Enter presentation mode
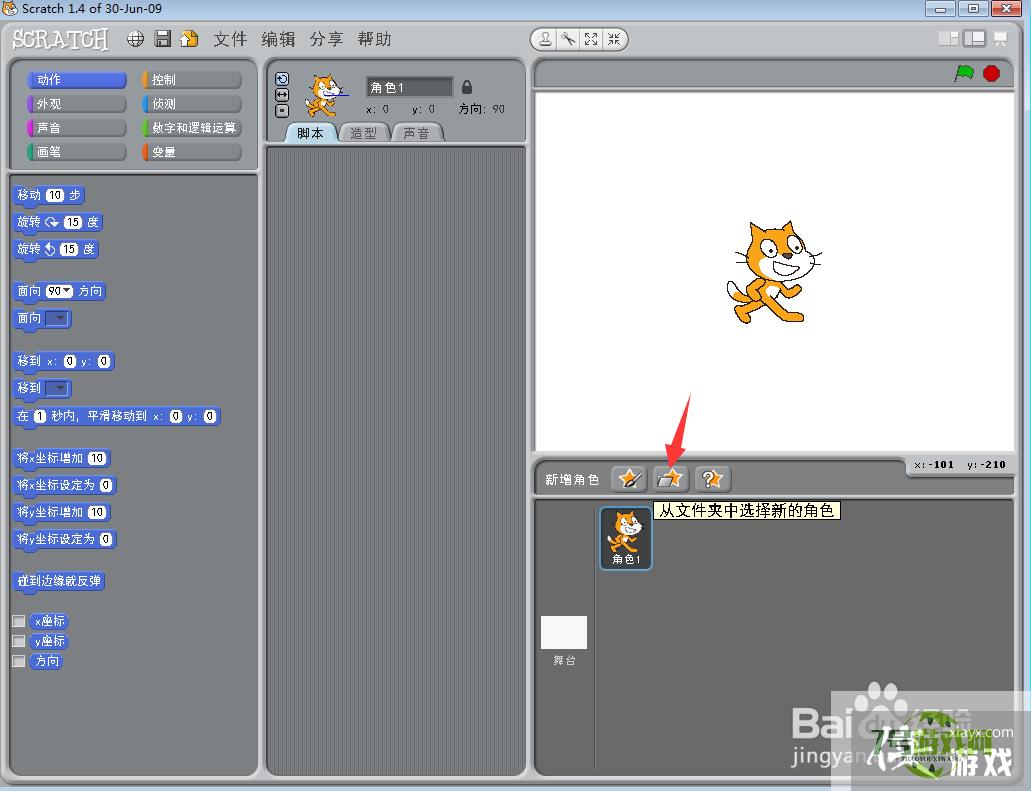1031x791 pixels. pyautogui.click(x=1001, y=39)
